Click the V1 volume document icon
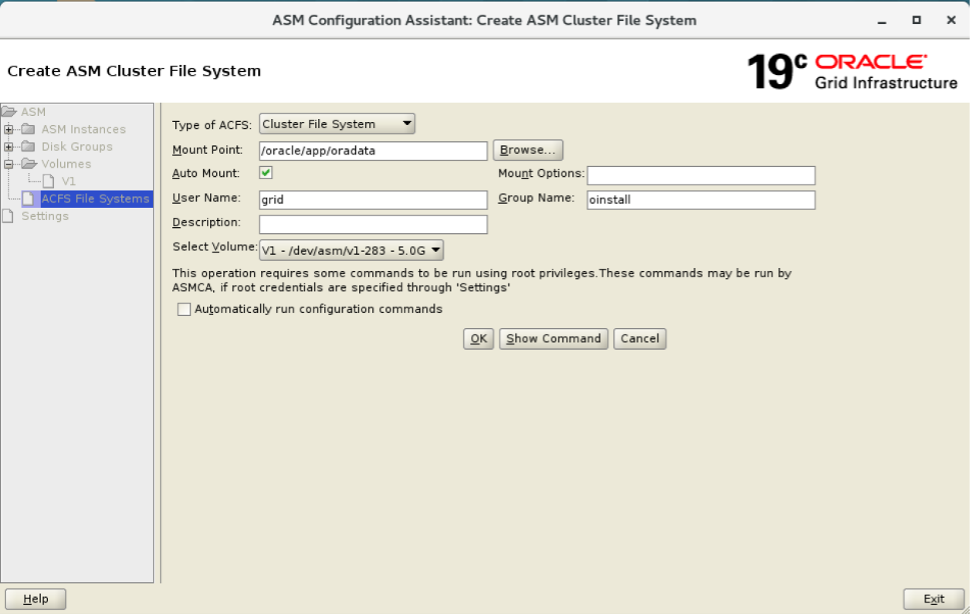 click(x=48, y=182)
